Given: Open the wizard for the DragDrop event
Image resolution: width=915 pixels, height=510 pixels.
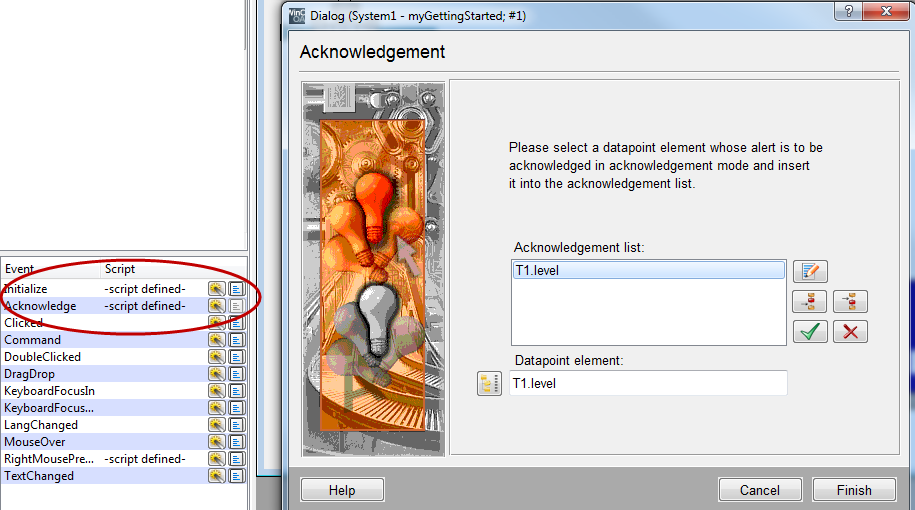Looking at the screenshot, I should (216, 373).
